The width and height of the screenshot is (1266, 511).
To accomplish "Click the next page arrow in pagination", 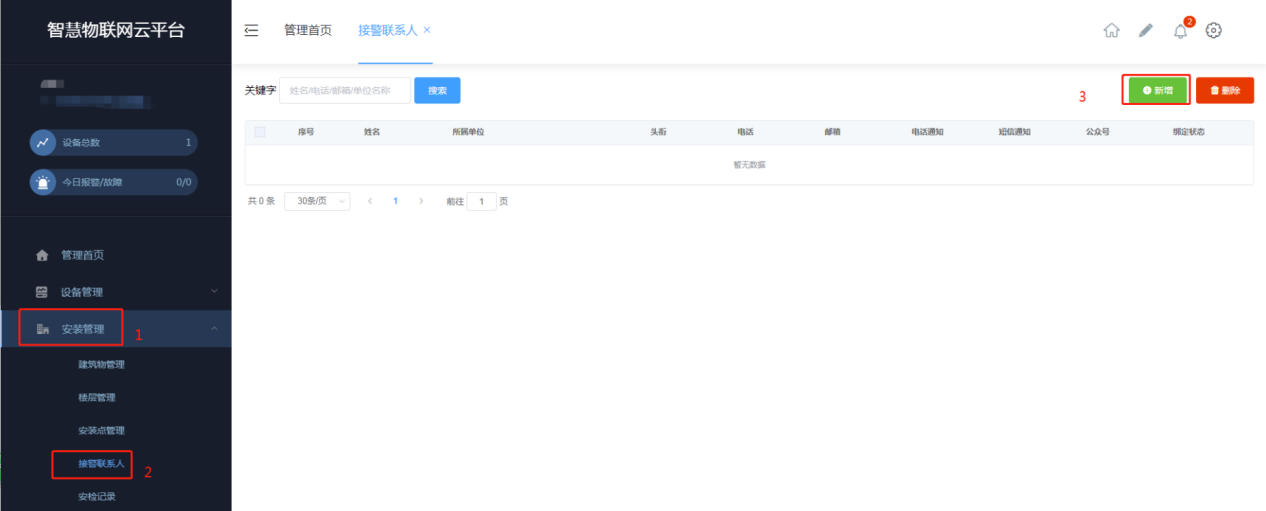I will coord(421,201).
